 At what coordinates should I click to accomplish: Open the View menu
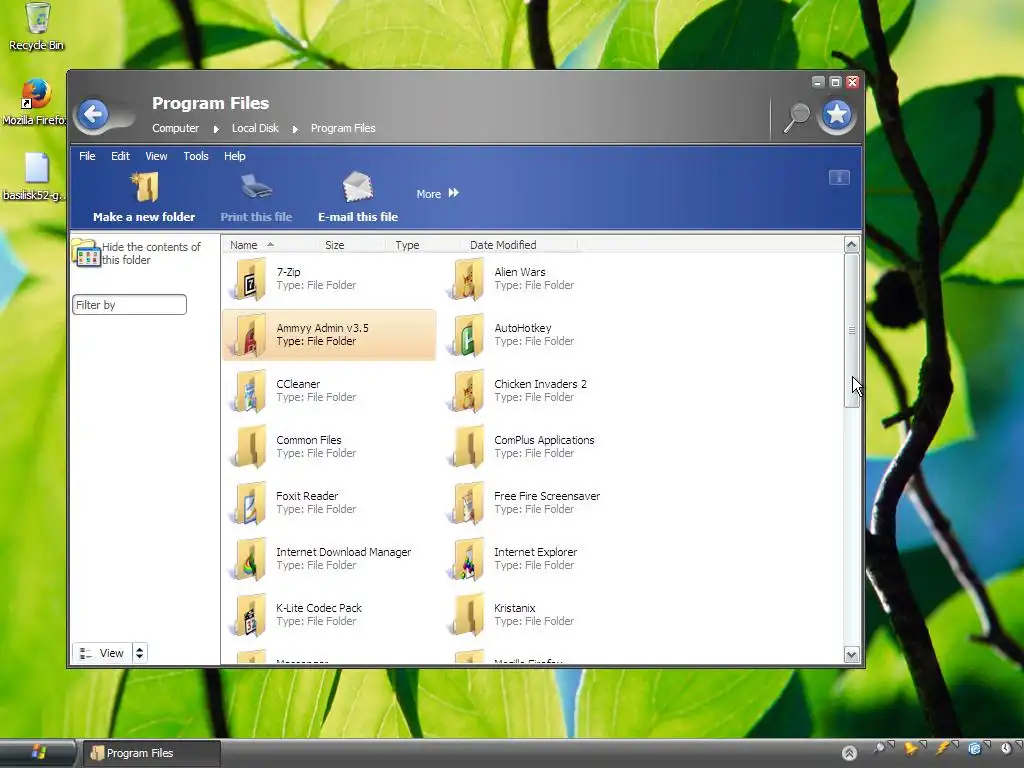coord(156,156)
